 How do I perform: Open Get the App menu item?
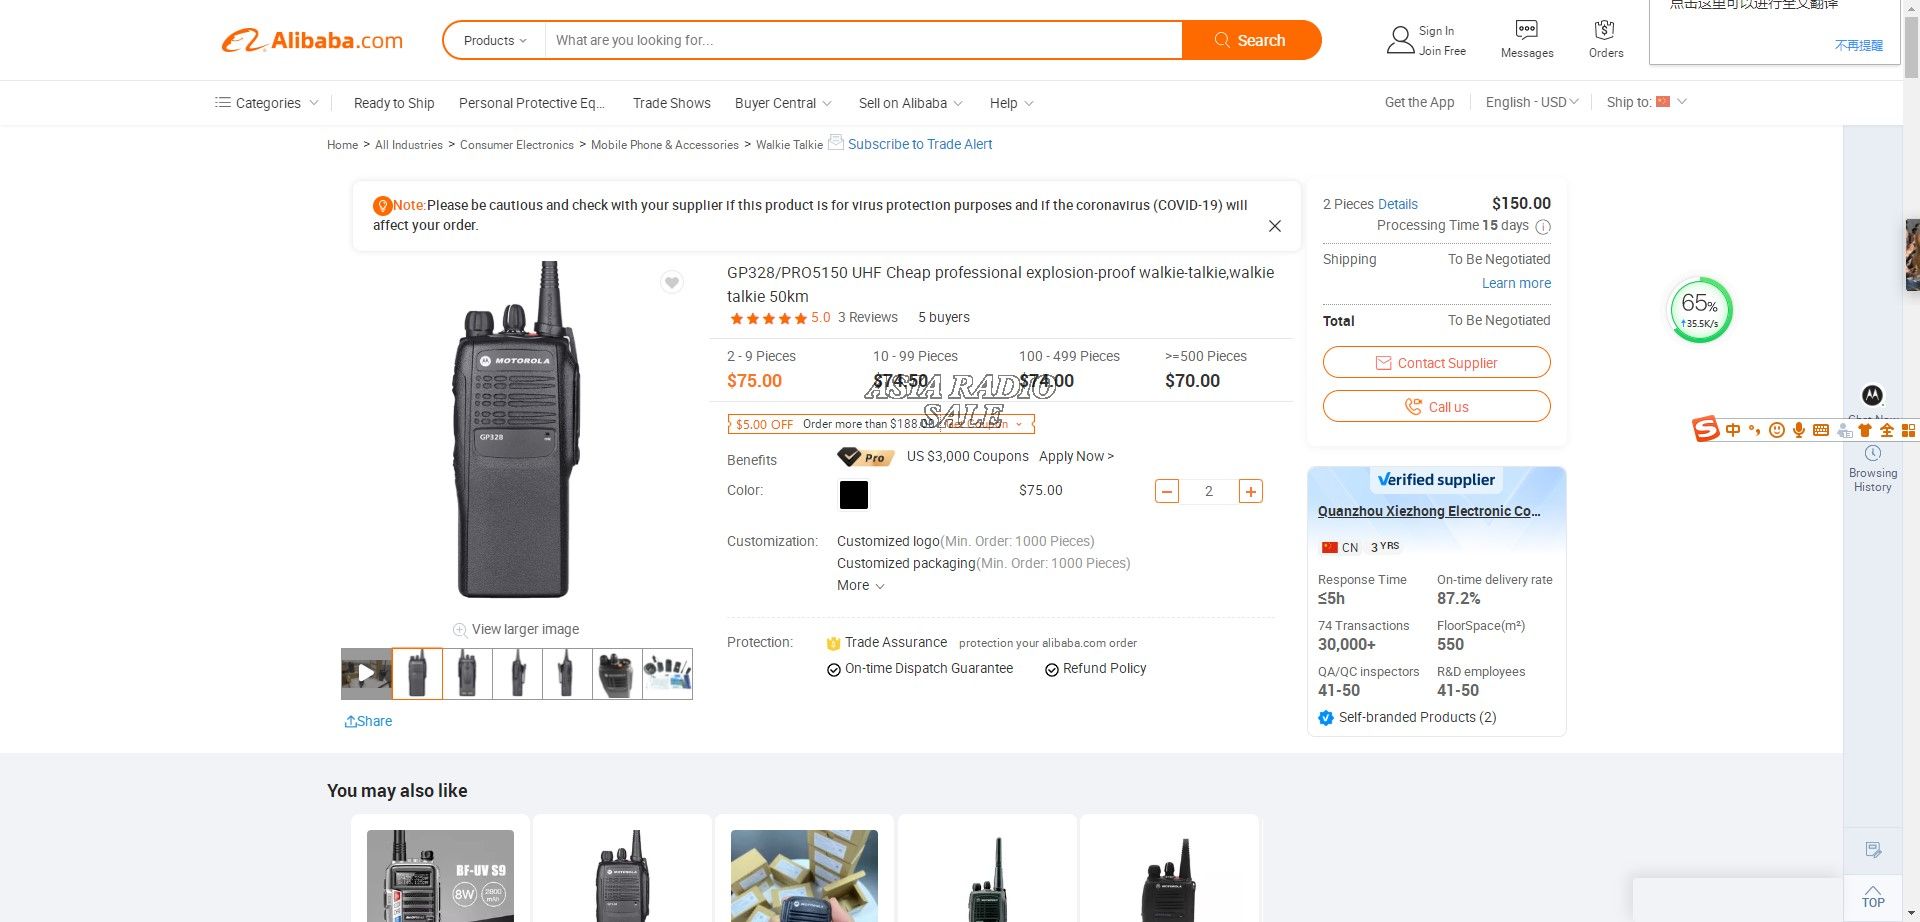pyautogui.click(x=1419, y=102)
